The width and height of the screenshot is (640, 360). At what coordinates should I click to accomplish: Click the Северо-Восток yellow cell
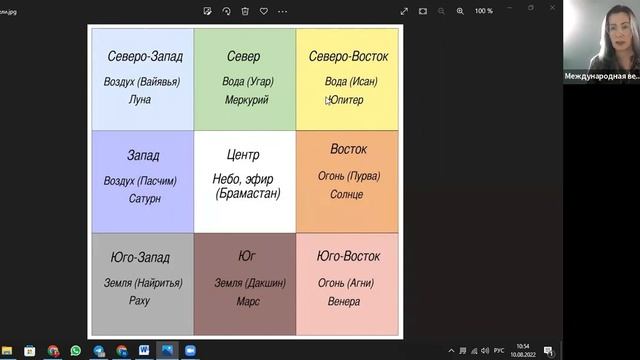tap(347, 79)
